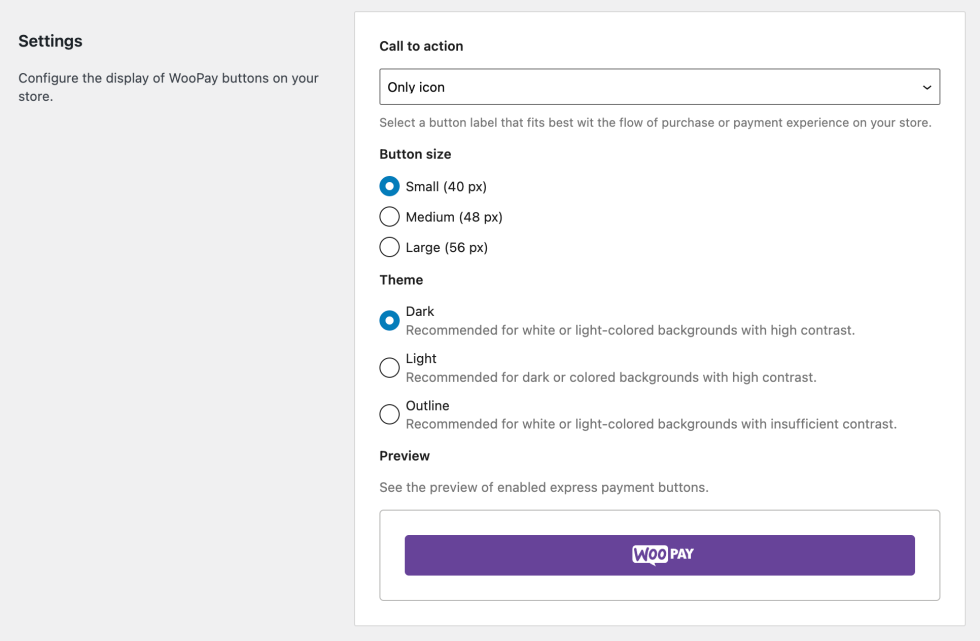Click the Outline theme description text

click(x=651, y=425)
